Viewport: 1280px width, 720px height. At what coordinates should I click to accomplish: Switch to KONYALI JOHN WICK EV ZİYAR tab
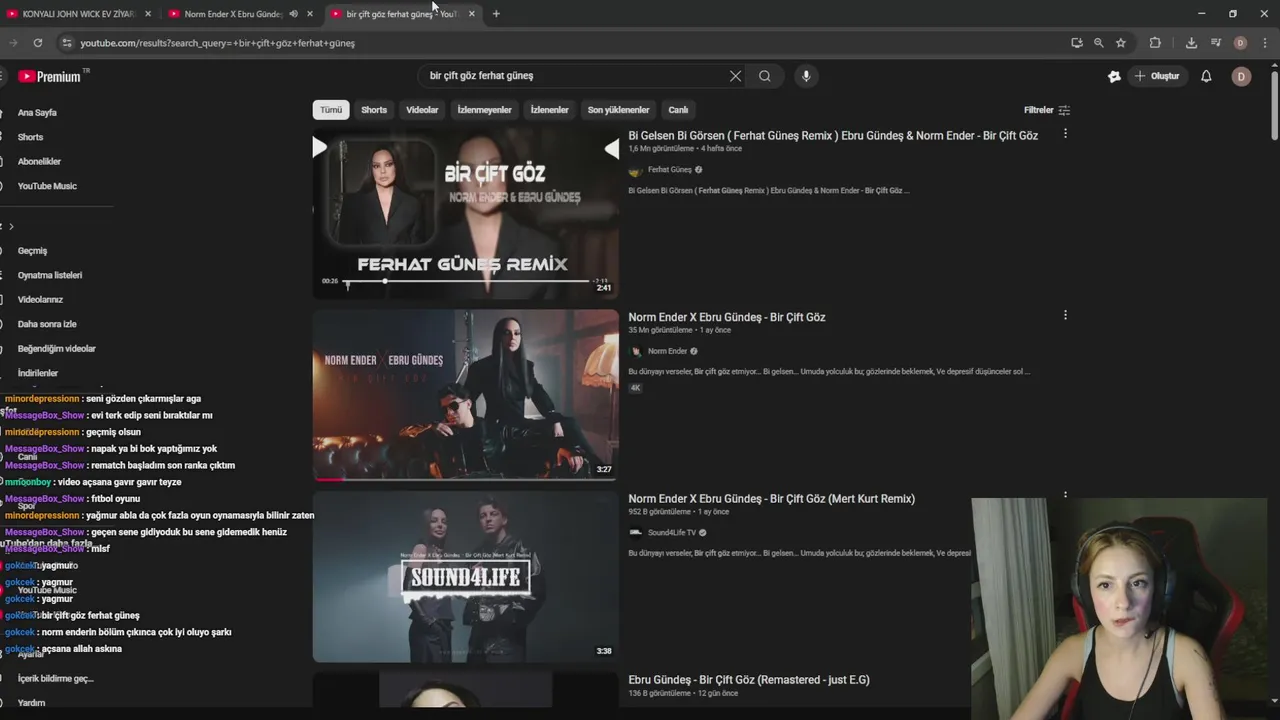pos(78,14)
